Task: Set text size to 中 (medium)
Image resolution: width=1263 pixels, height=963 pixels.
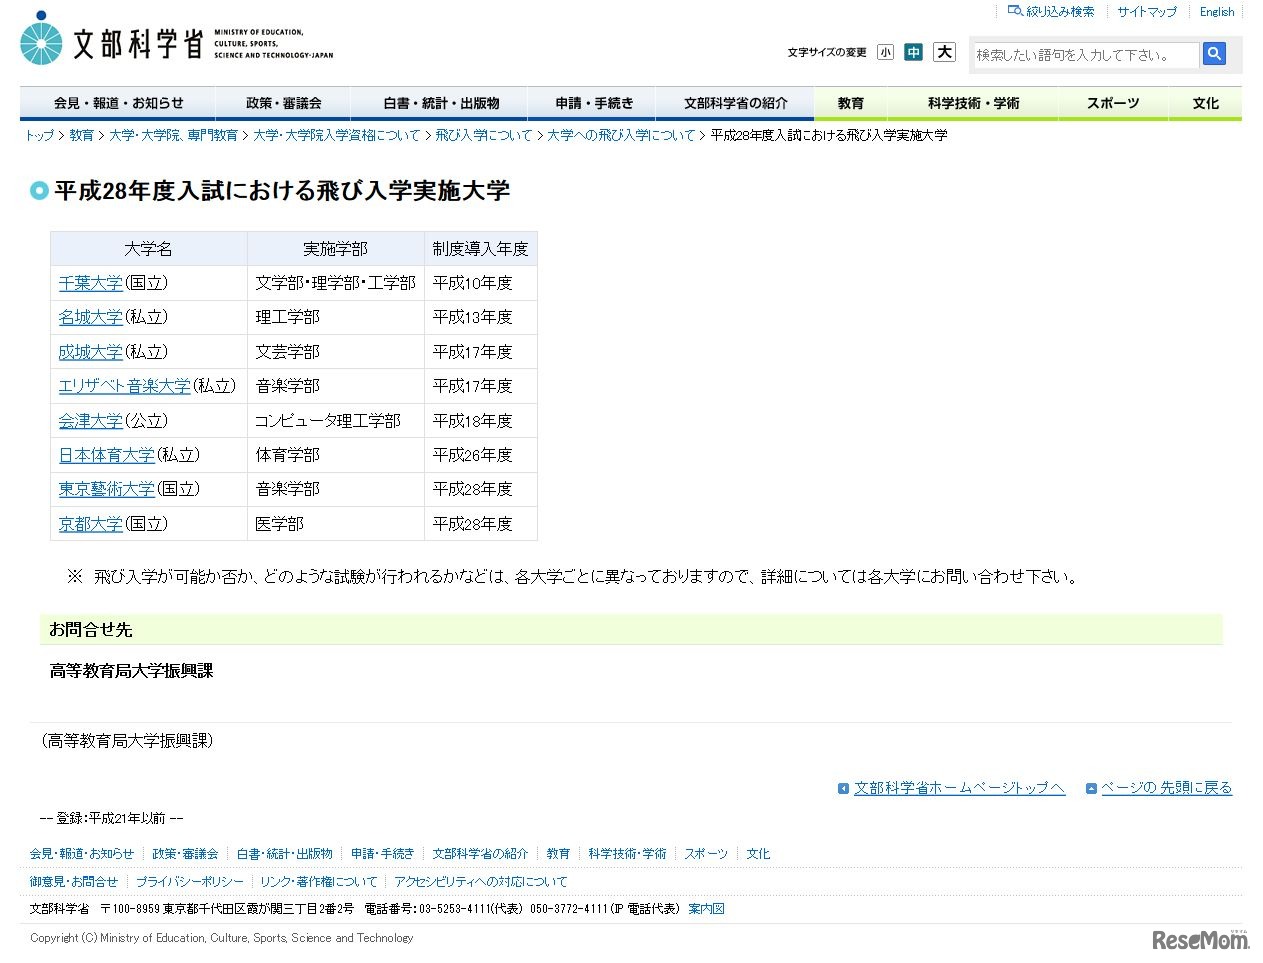Action: [913, 52]
